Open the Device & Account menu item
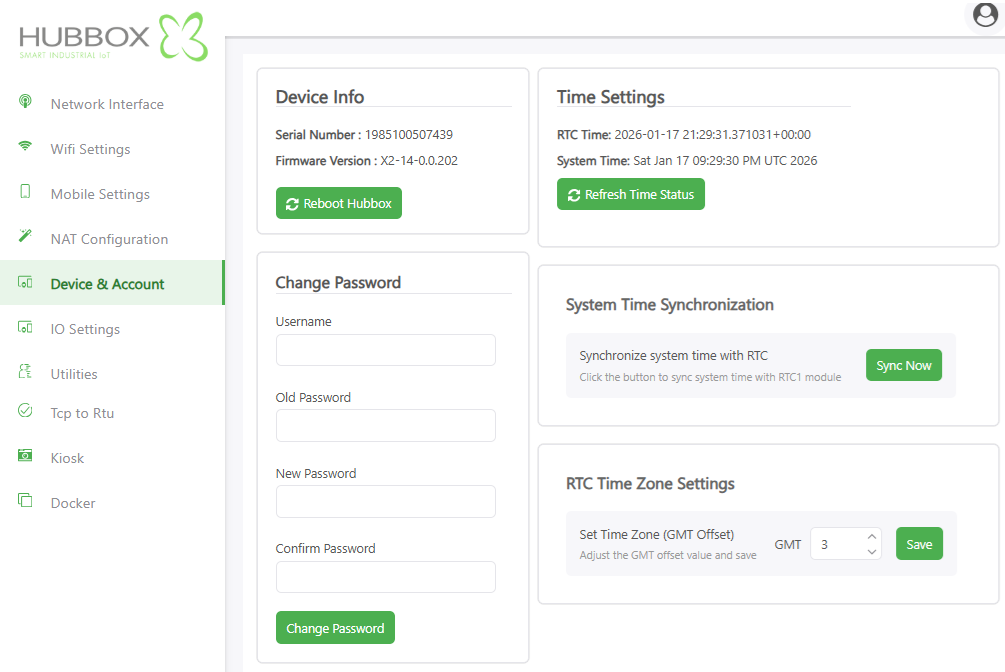The image size is (1005, 672). click(x=107, y=284)
